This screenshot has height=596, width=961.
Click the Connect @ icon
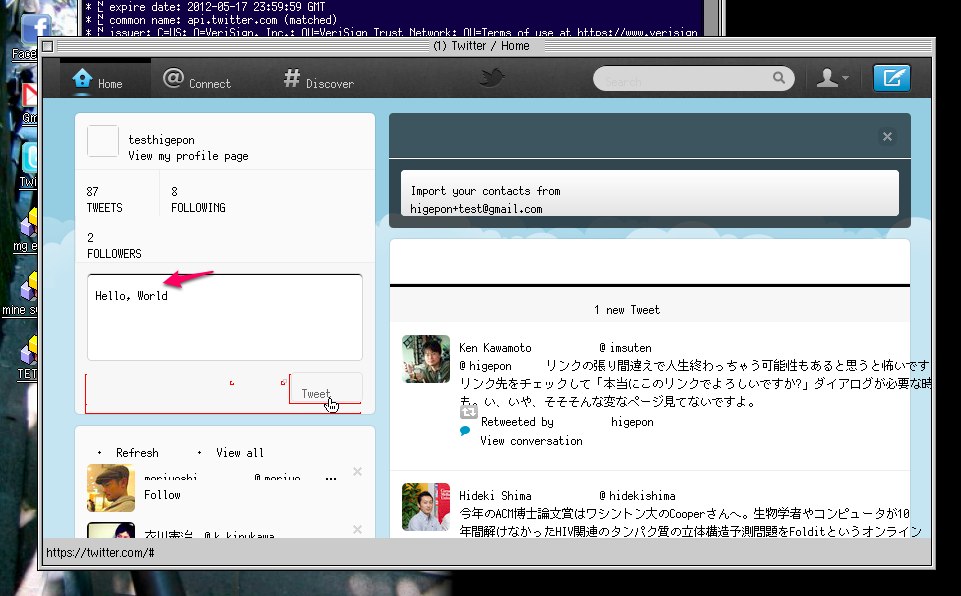[173, 78]
